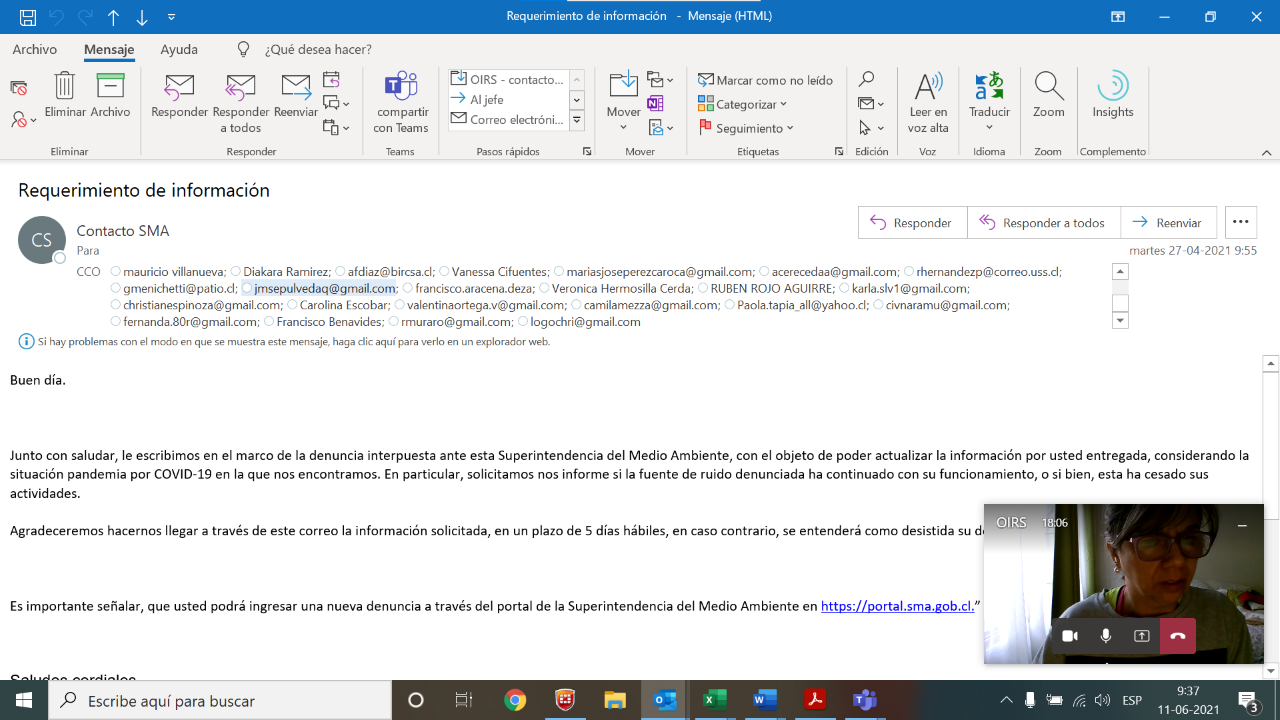Click the Windows taskbar search box
Viewport: 1280px width, 720px height.
[x=220, y=701]
